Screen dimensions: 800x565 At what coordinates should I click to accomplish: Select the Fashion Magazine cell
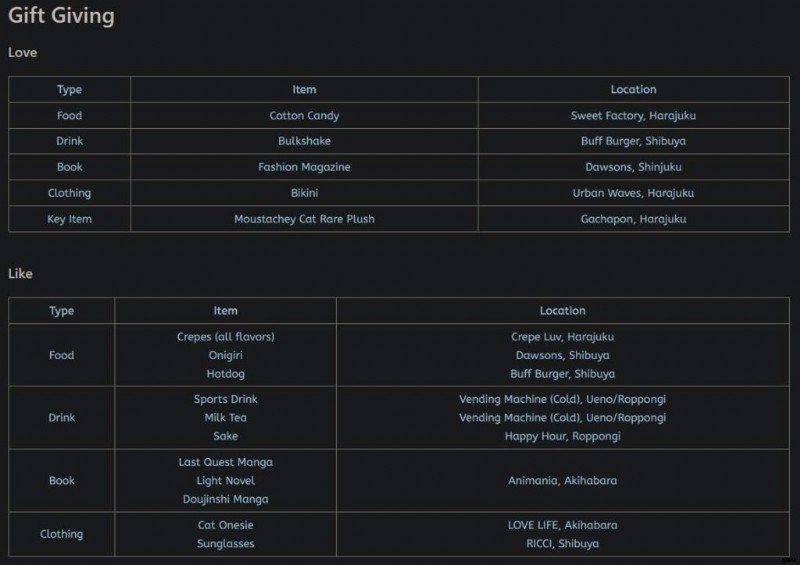pyautogui.click(x=304, y=167)
